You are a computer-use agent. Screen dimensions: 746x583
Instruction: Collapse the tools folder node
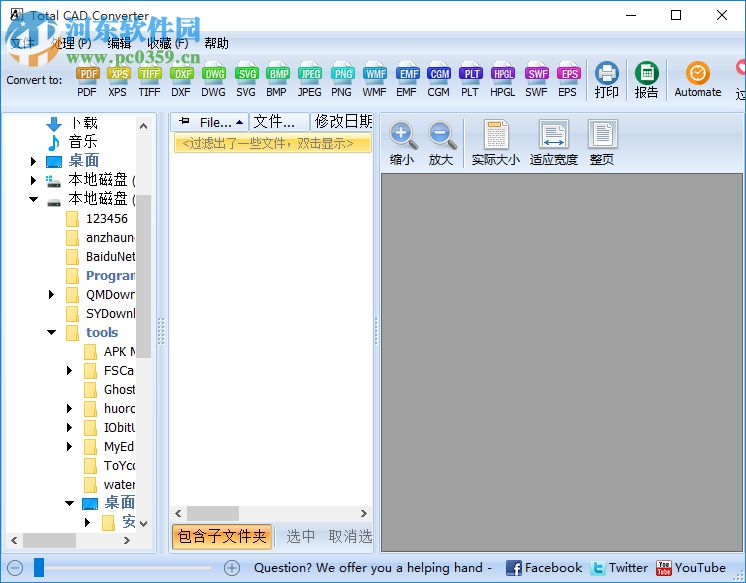[x=51, y=332]
